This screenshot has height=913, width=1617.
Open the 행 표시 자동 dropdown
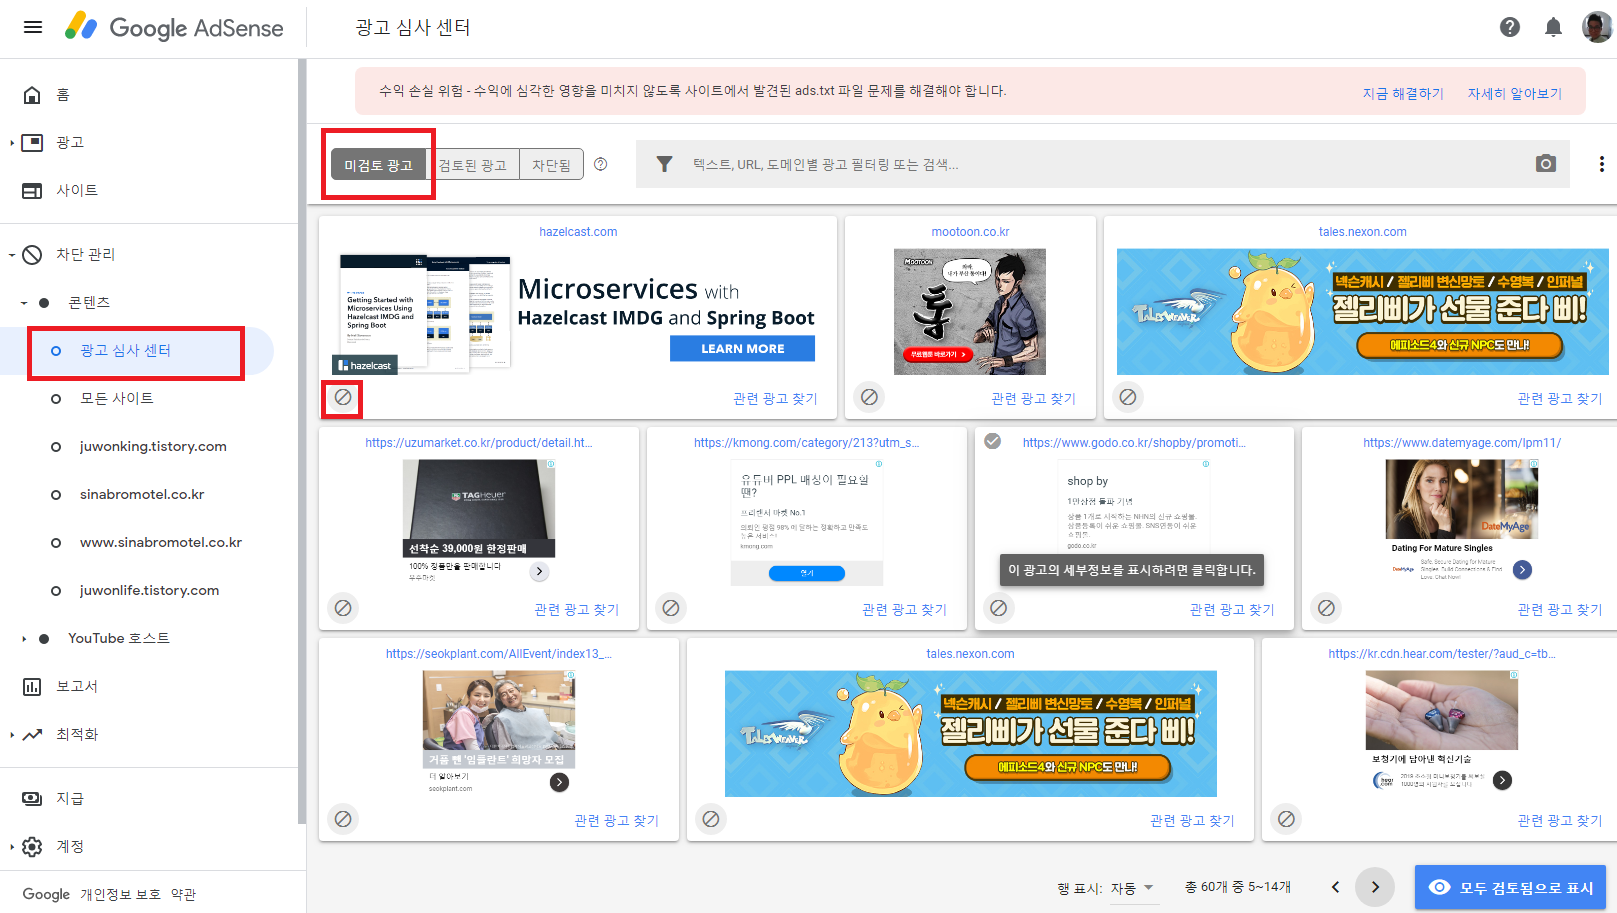click(x=1132, y=888)
